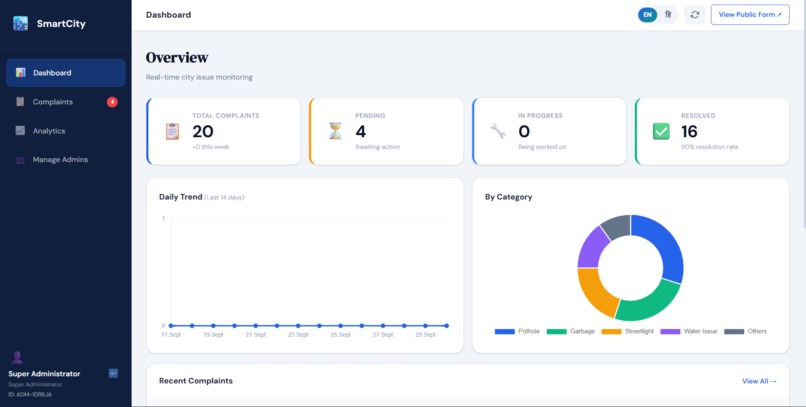Click the Manage Admins people icon
Screen dimensions: 806x407
pos(20,160)
